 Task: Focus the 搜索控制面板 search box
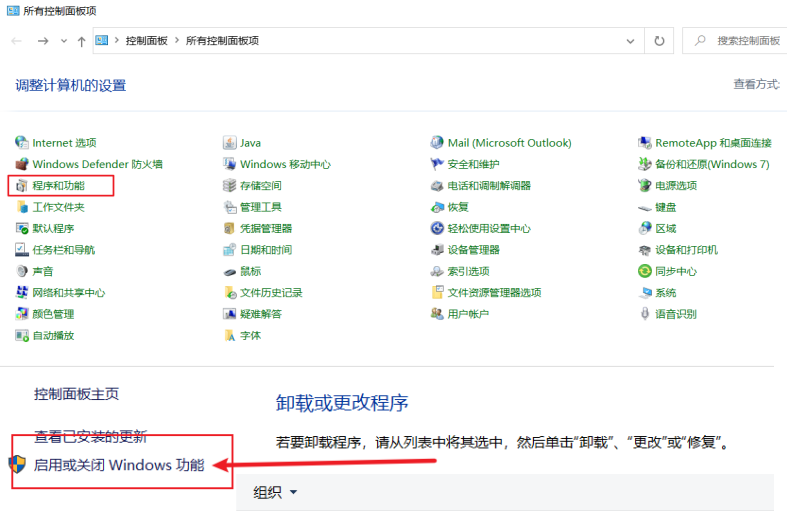click(x=735, y=41)
